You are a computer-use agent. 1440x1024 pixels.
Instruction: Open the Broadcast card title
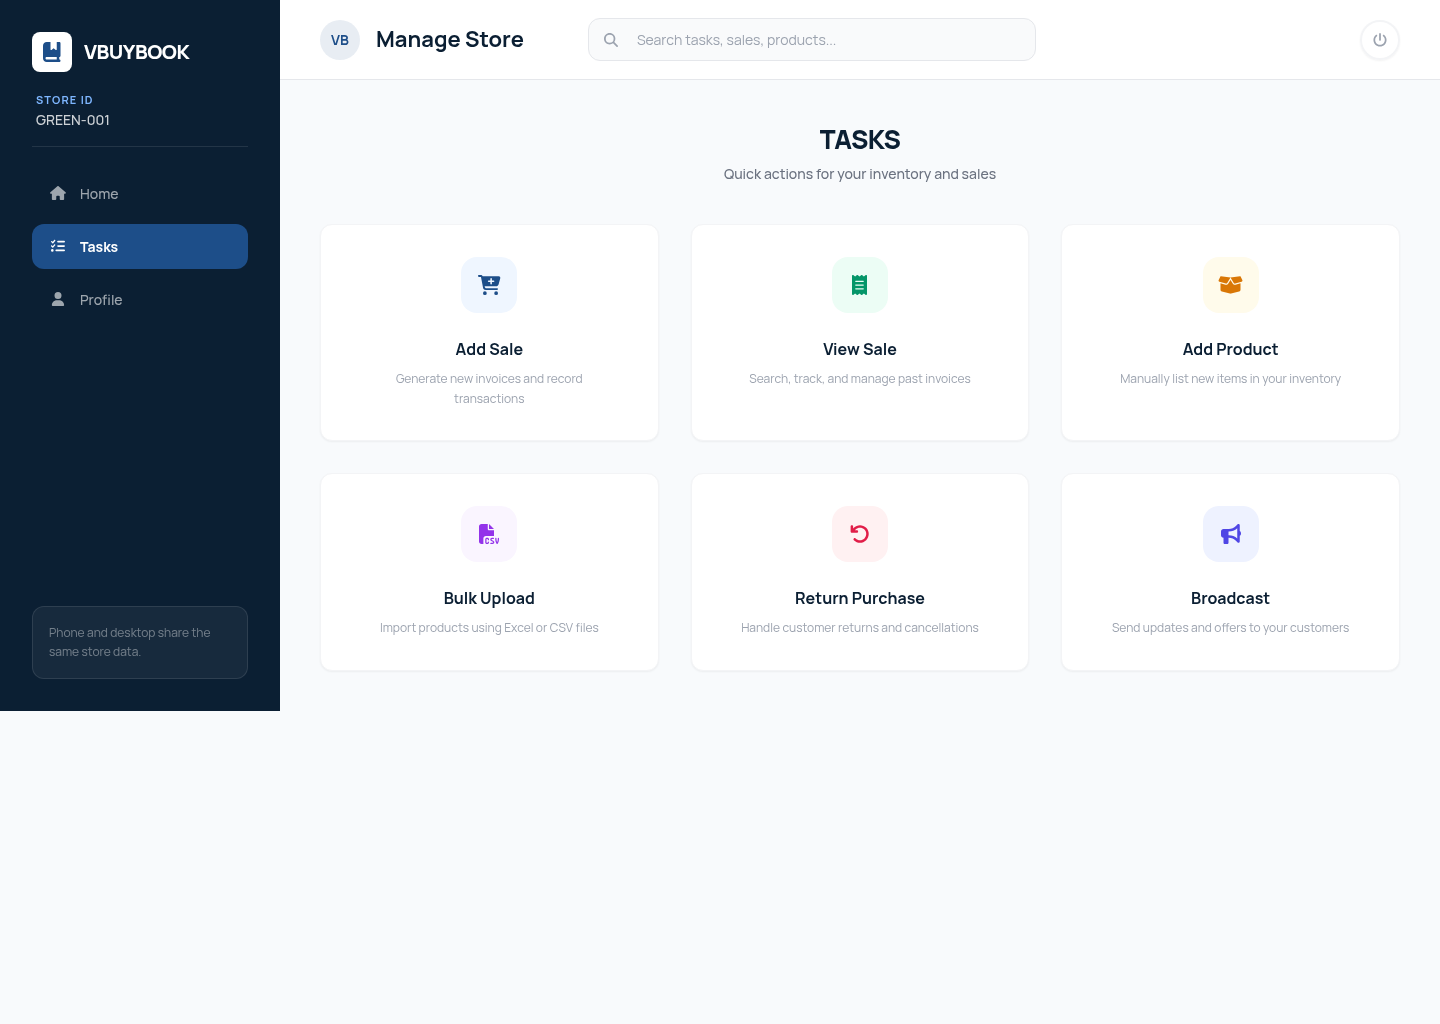coord(1231,598)
